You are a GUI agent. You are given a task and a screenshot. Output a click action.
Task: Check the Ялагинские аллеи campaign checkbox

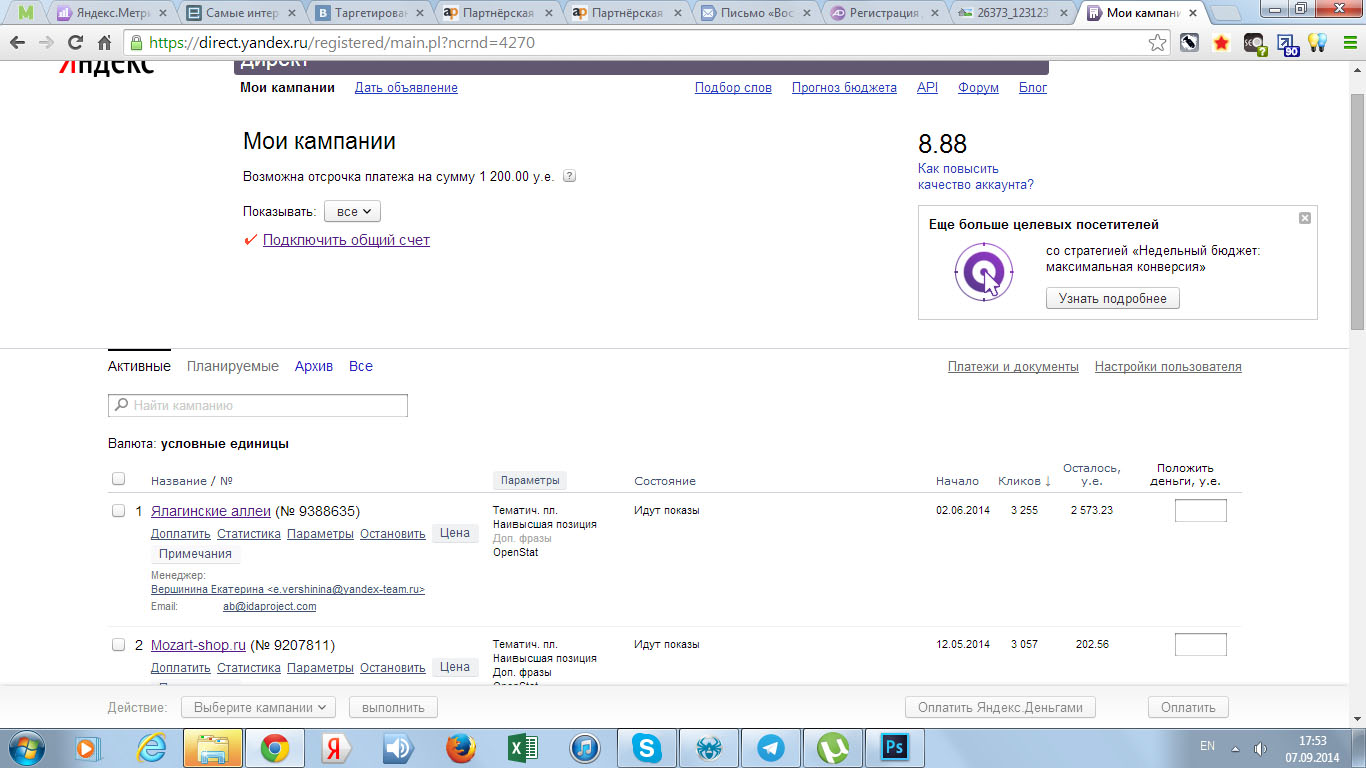[118, 510]
